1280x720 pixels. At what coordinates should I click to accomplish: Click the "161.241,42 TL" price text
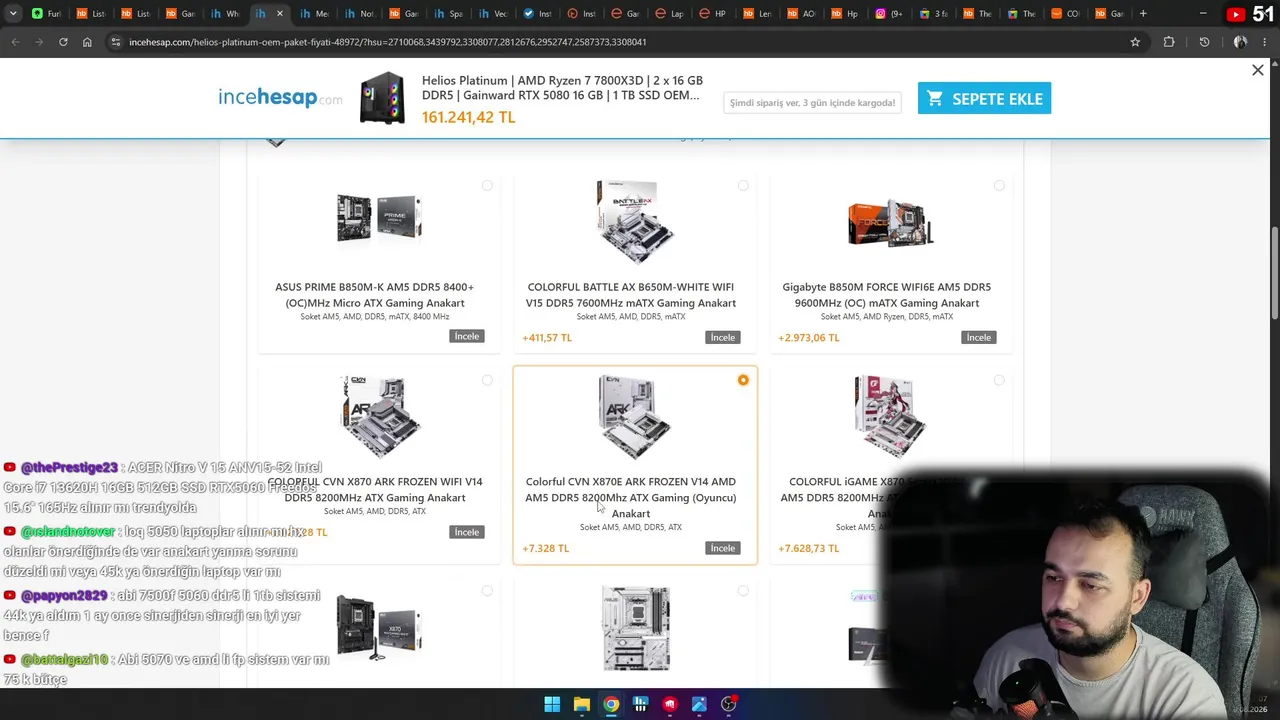468,117
